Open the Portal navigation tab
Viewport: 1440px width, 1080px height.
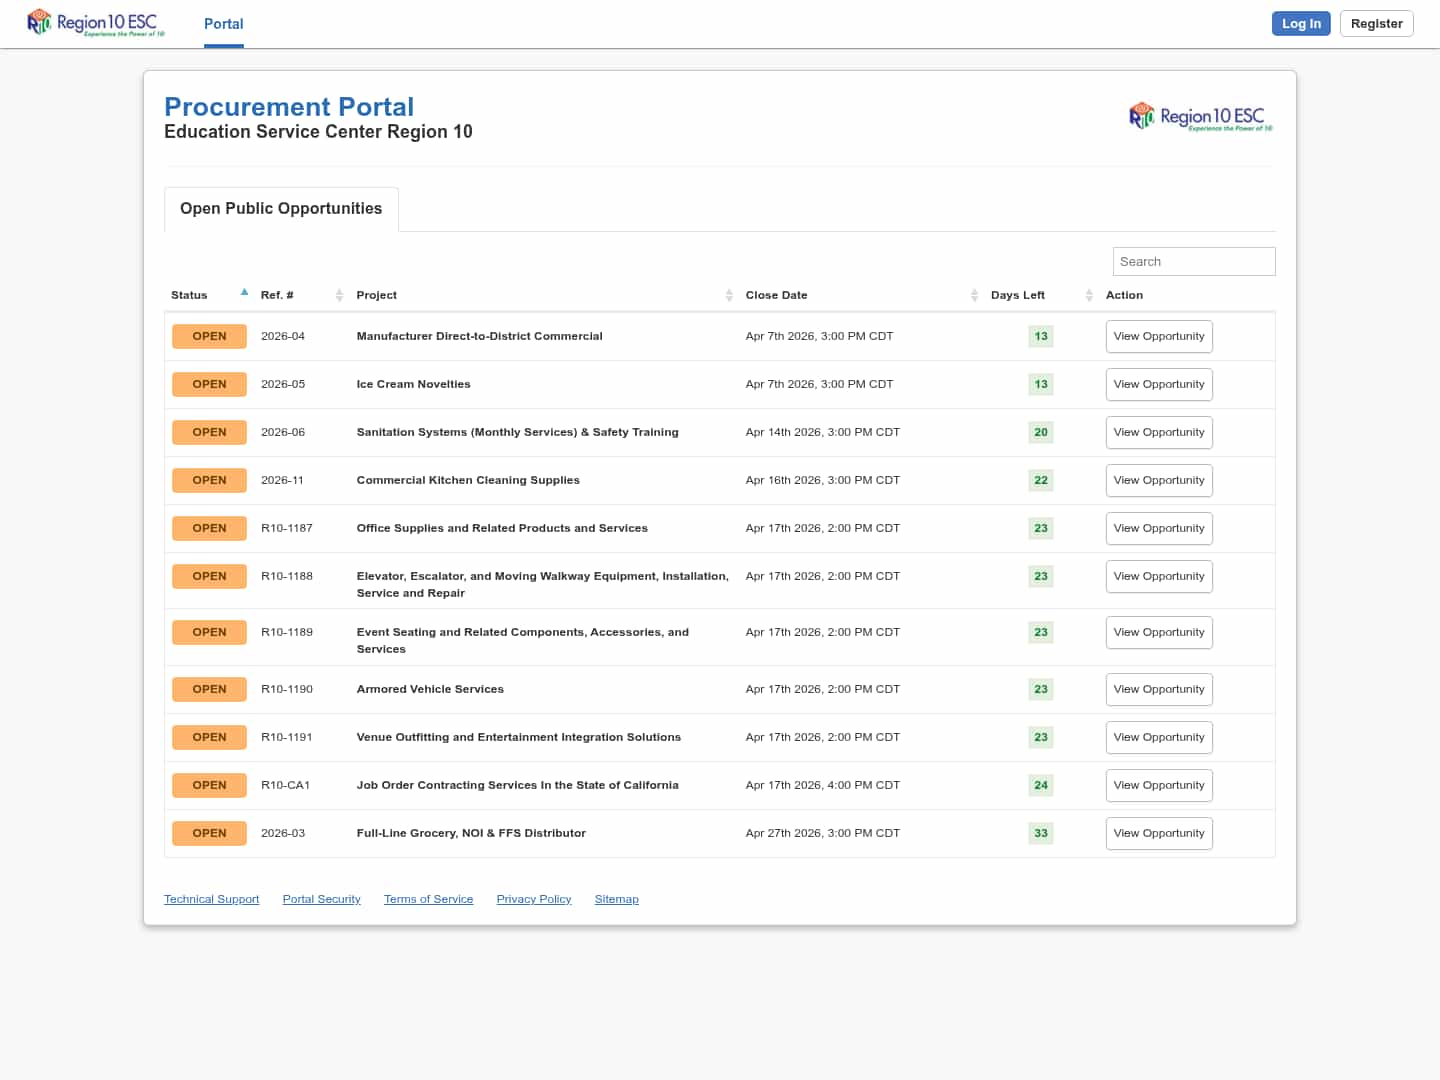[223, 24]
